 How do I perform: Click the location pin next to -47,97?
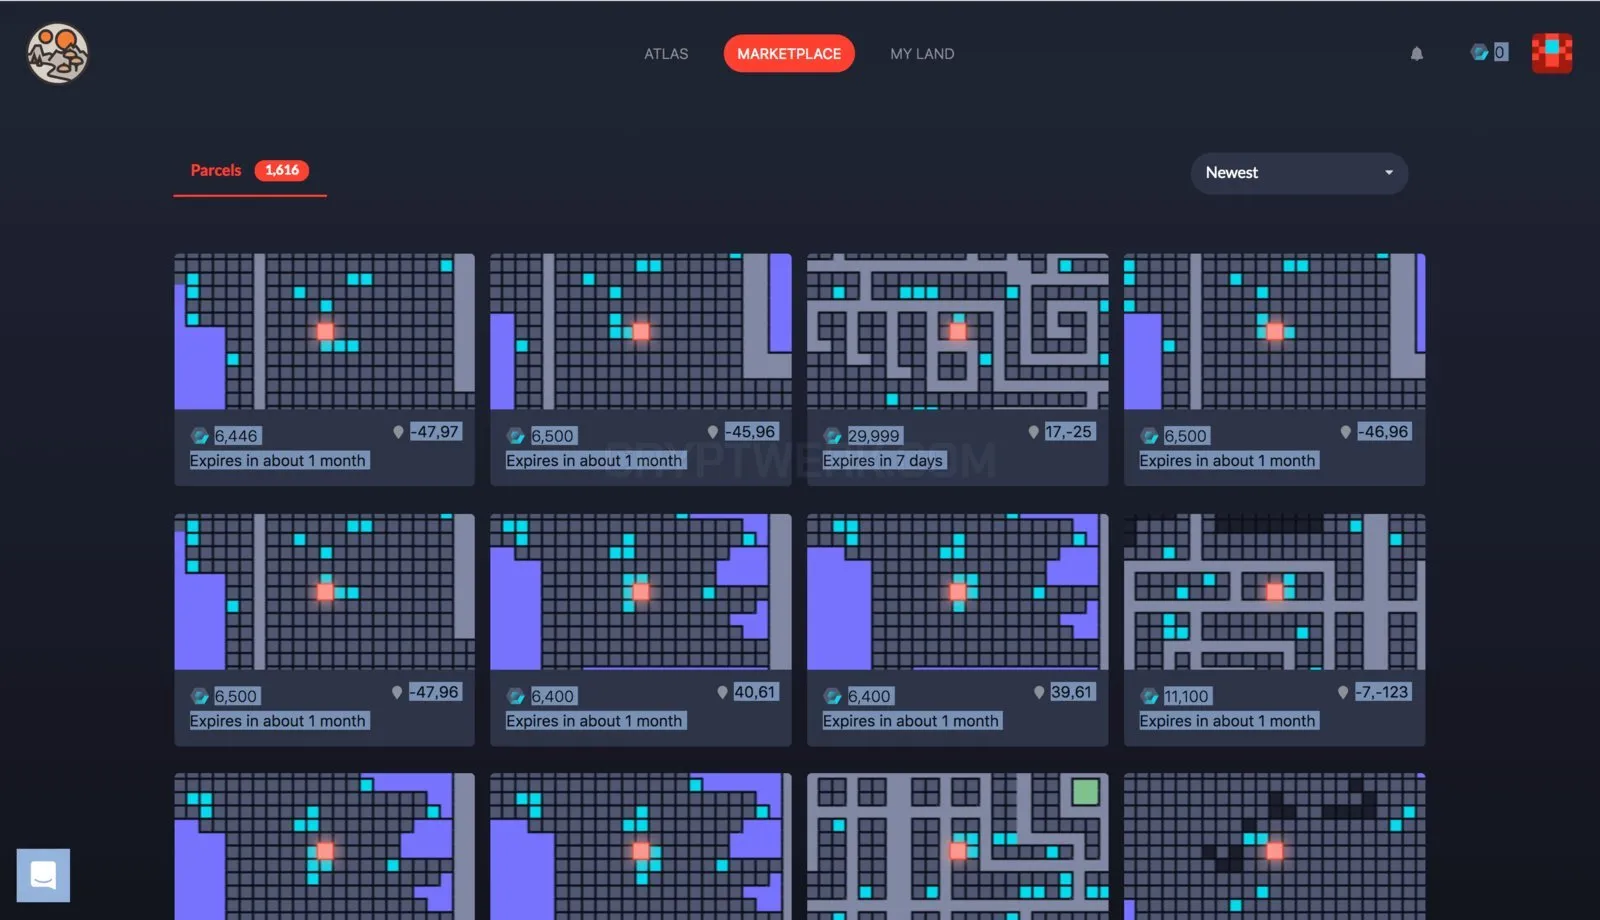[398, 432]
